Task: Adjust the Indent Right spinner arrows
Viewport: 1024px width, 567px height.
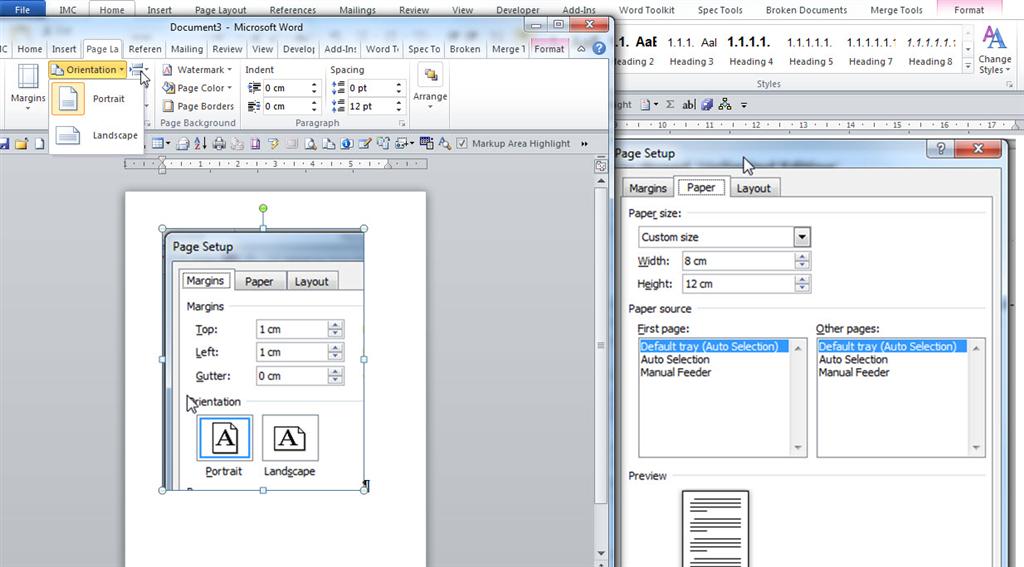Action: coord(314,106)
